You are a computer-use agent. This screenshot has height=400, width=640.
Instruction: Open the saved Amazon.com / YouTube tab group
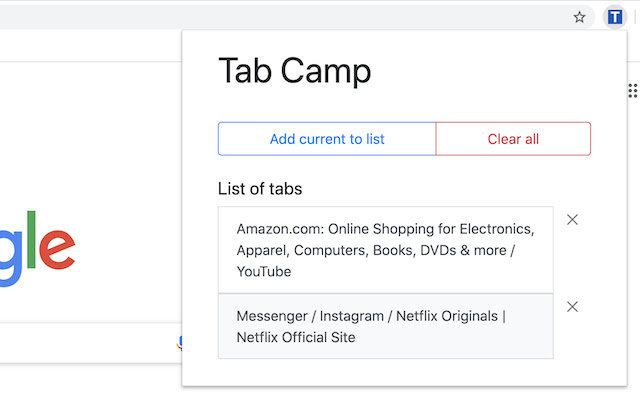(x=385, y=250)
